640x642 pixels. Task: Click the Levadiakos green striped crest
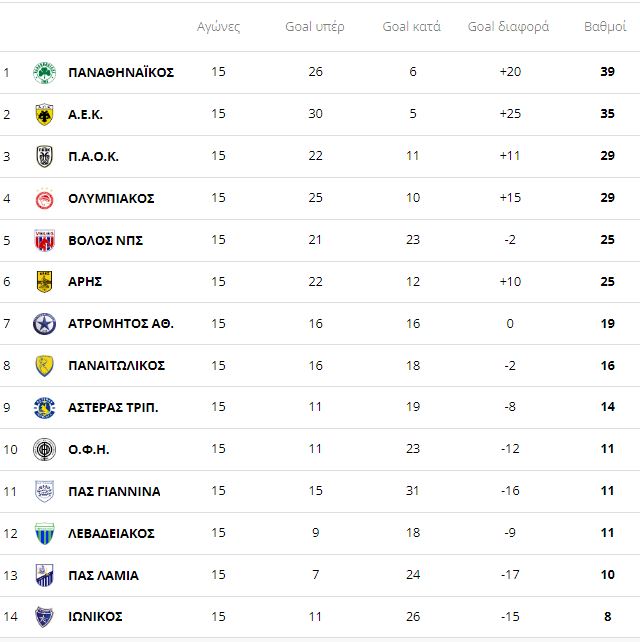(44, 533)
